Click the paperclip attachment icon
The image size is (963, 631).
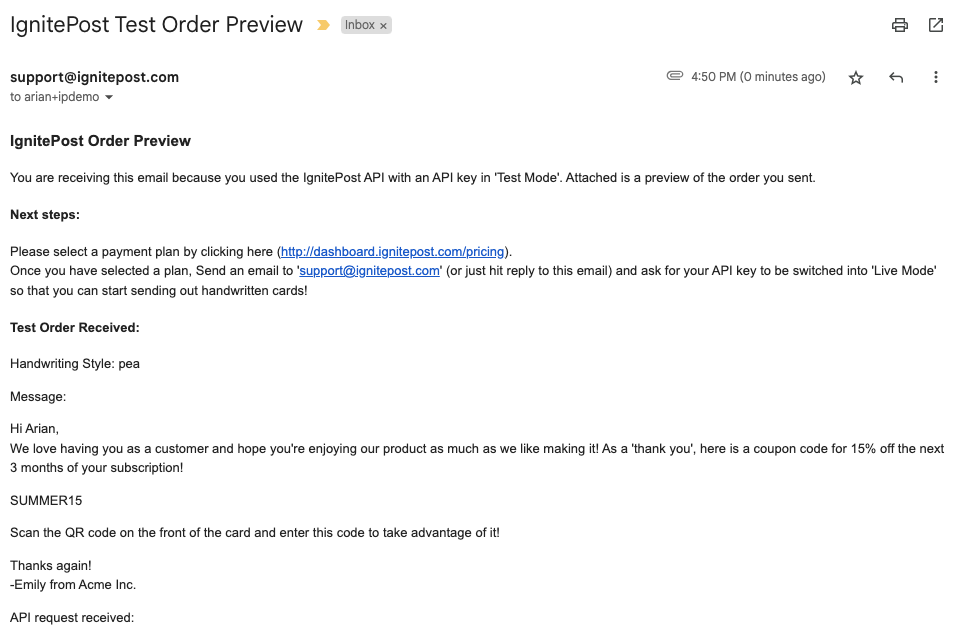tap(675, 76)
